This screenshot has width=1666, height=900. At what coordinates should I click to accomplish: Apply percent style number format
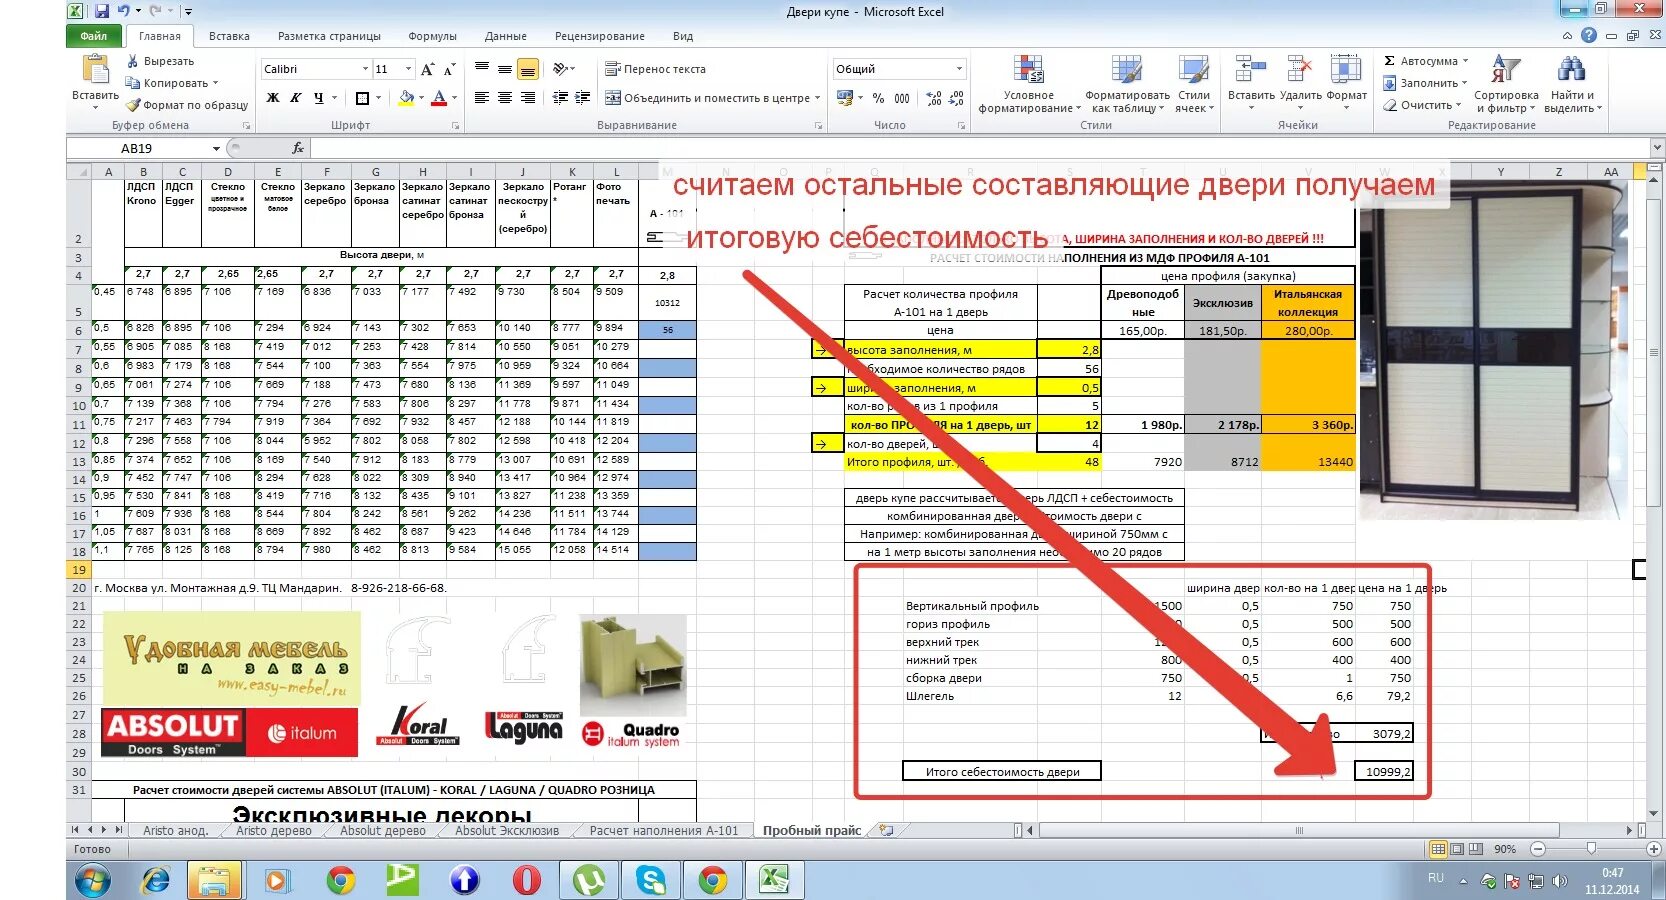tap(878, 98)
